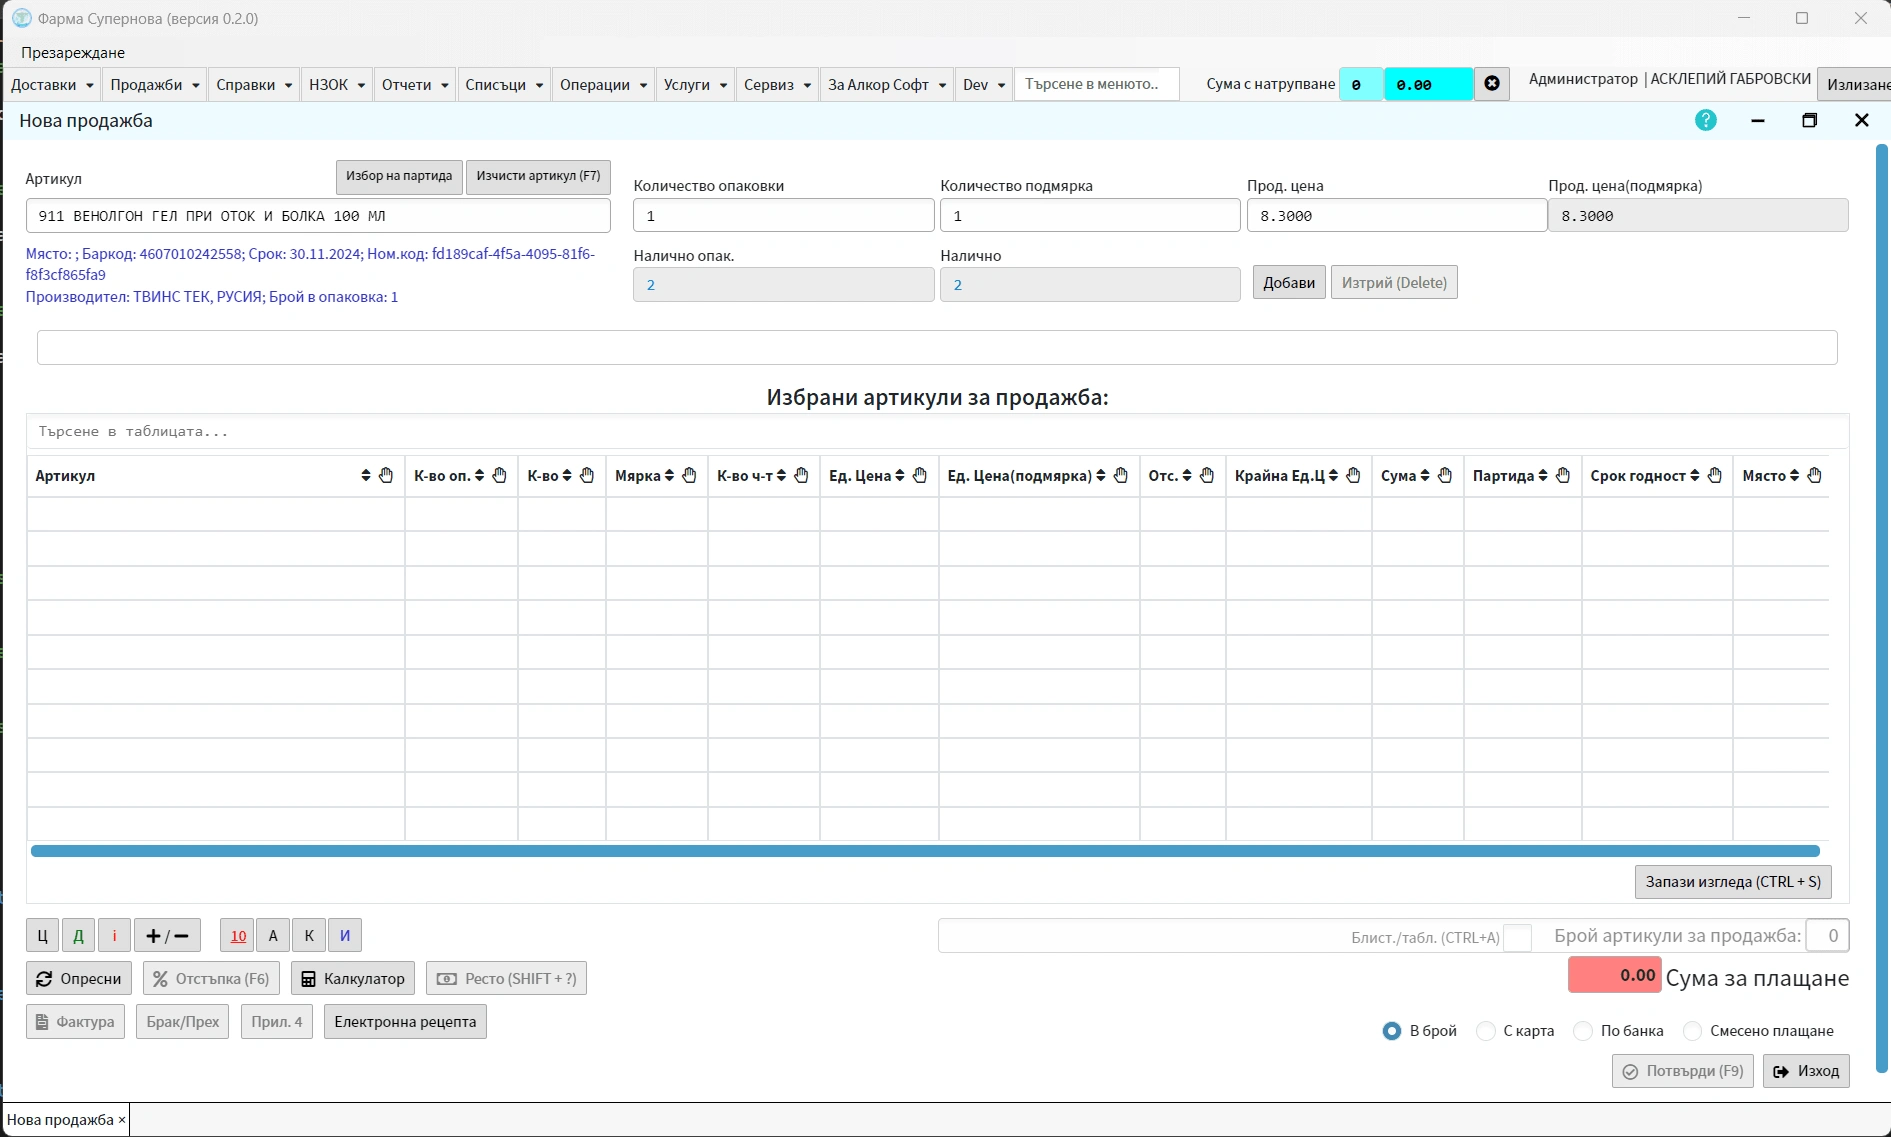Click the hand icon in Място column

1815,475
